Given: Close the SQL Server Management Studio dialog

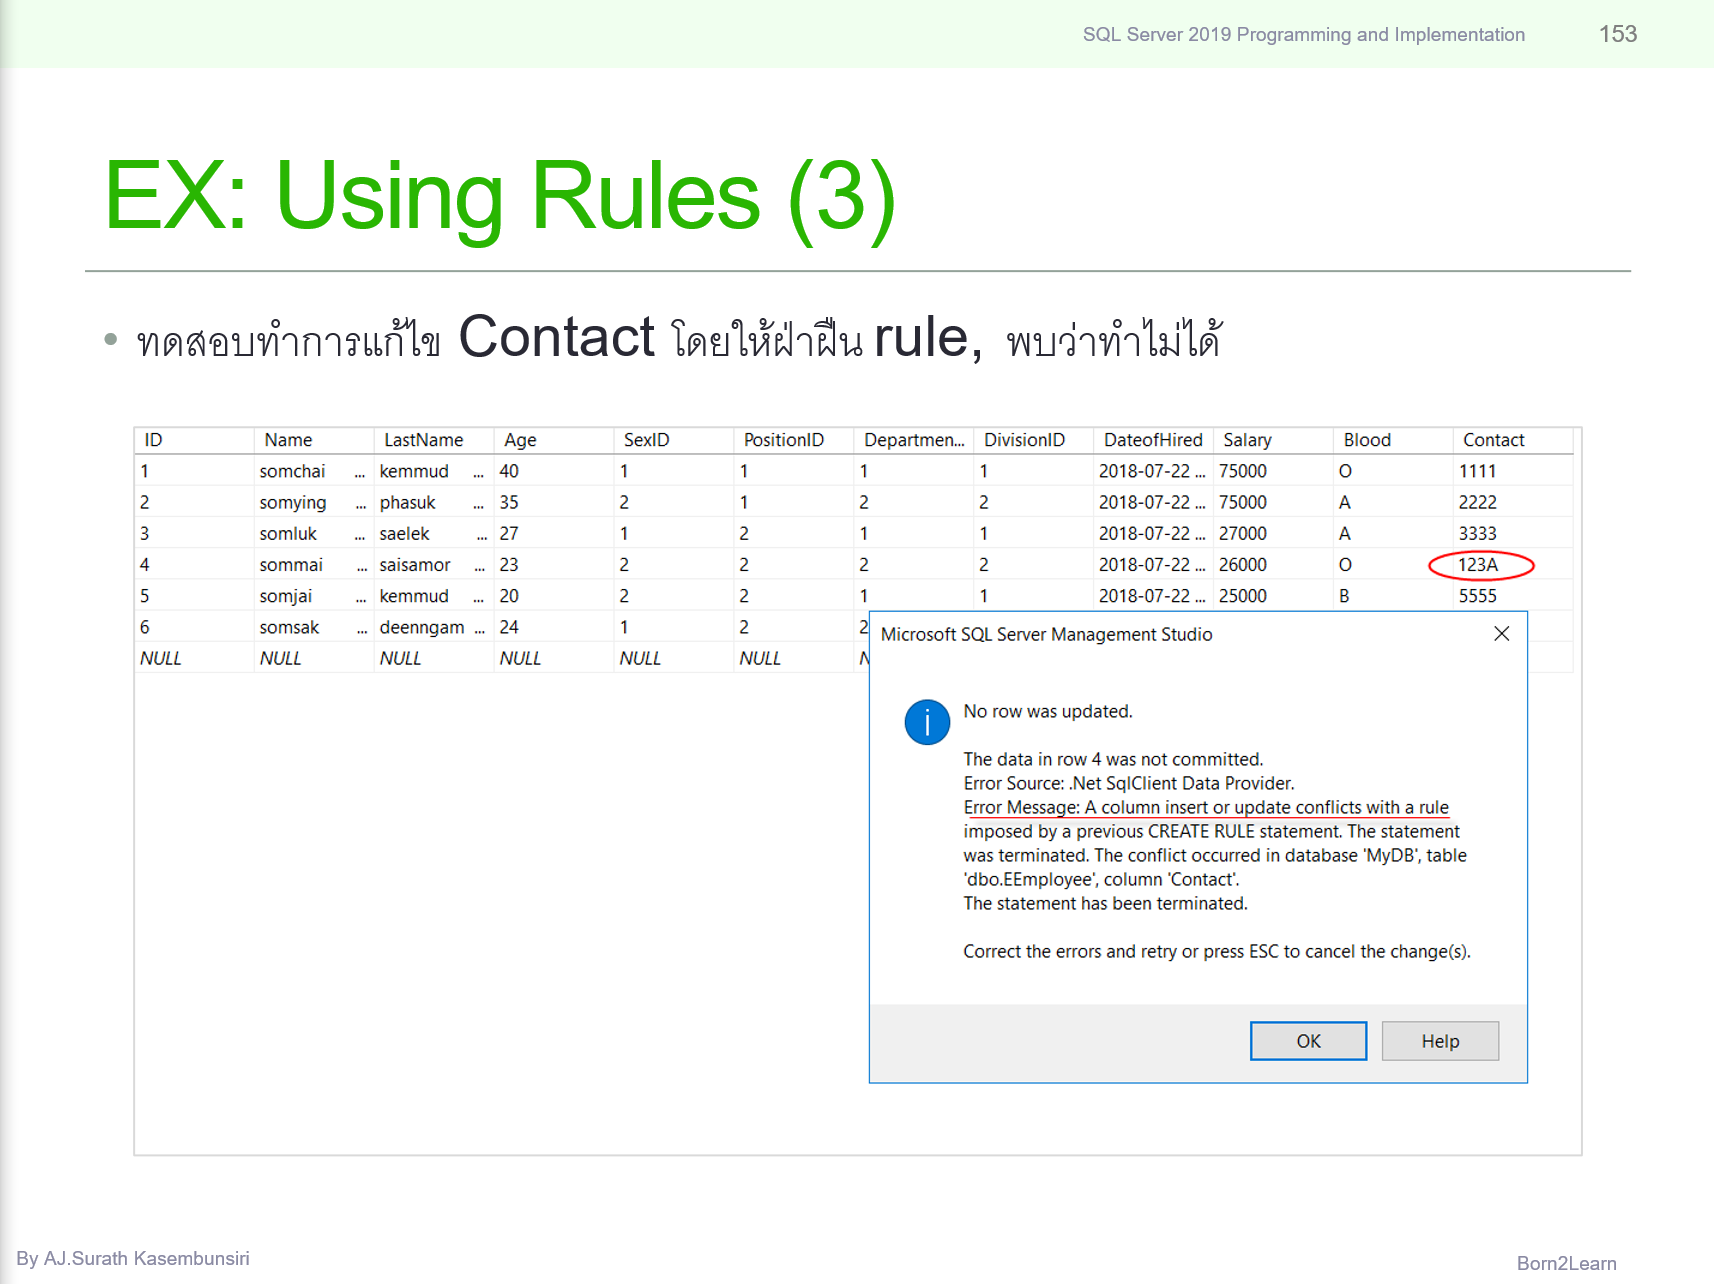Looking at the screenshot, I should (x=1501, y=634).
